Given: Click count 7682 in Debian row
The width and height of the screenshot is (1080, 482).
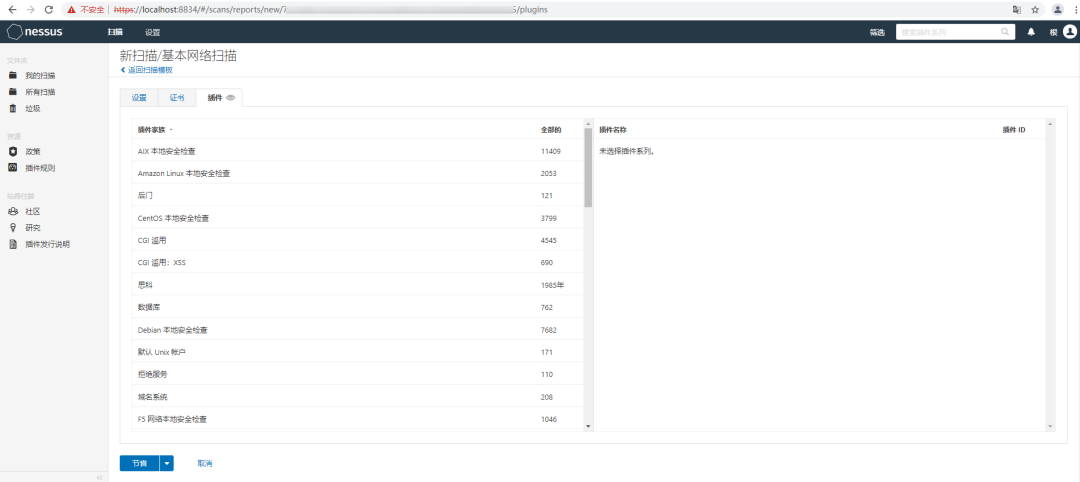Looking at the screenshot, I should click(x=549, y=330).
